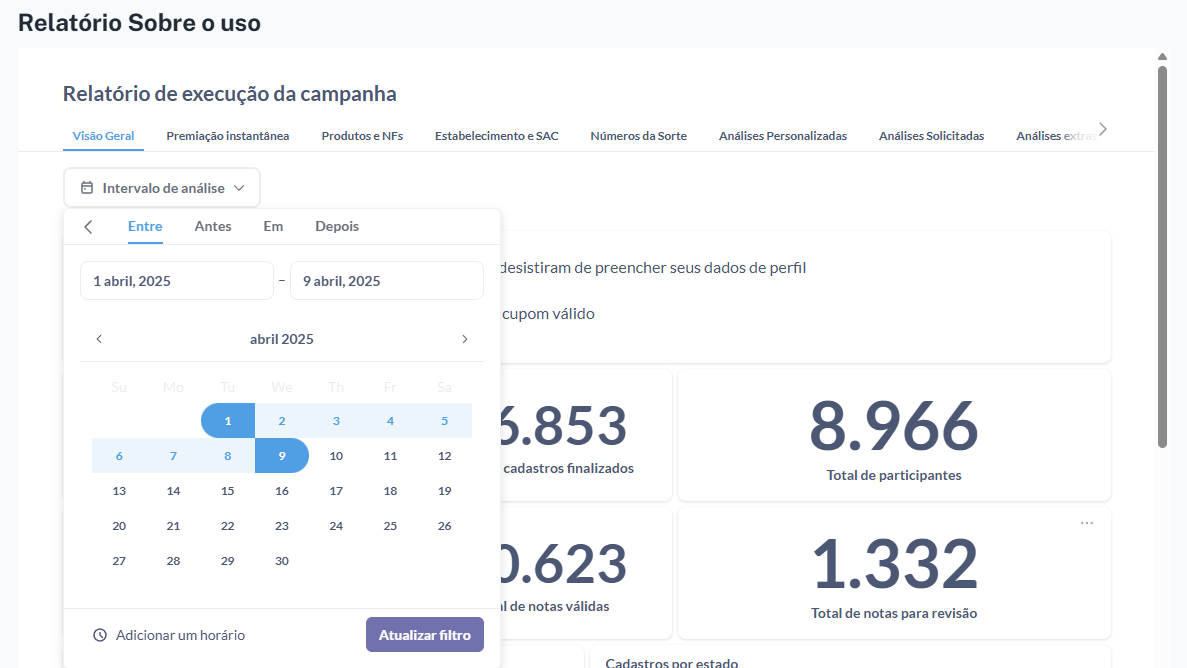Click Adicionar um horário link
This screenshot has width=1187, height=668.
tap(180, 635)
